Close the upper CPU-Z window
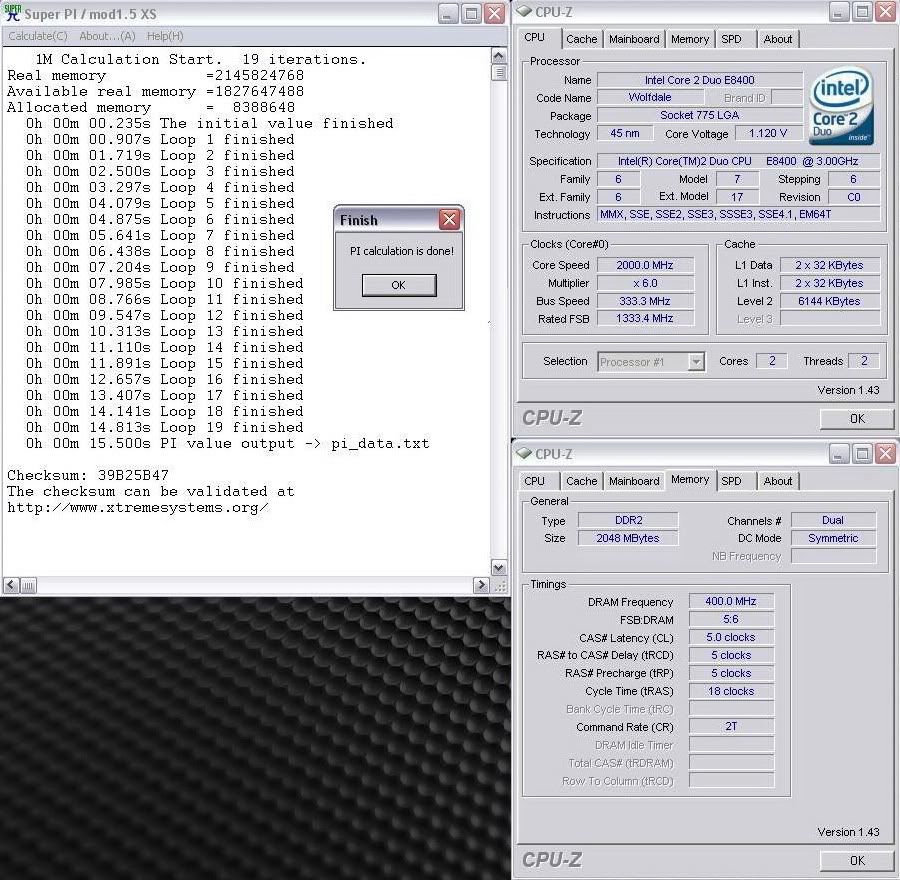Screen dimensions: 900x880 (x=885, y=12)
